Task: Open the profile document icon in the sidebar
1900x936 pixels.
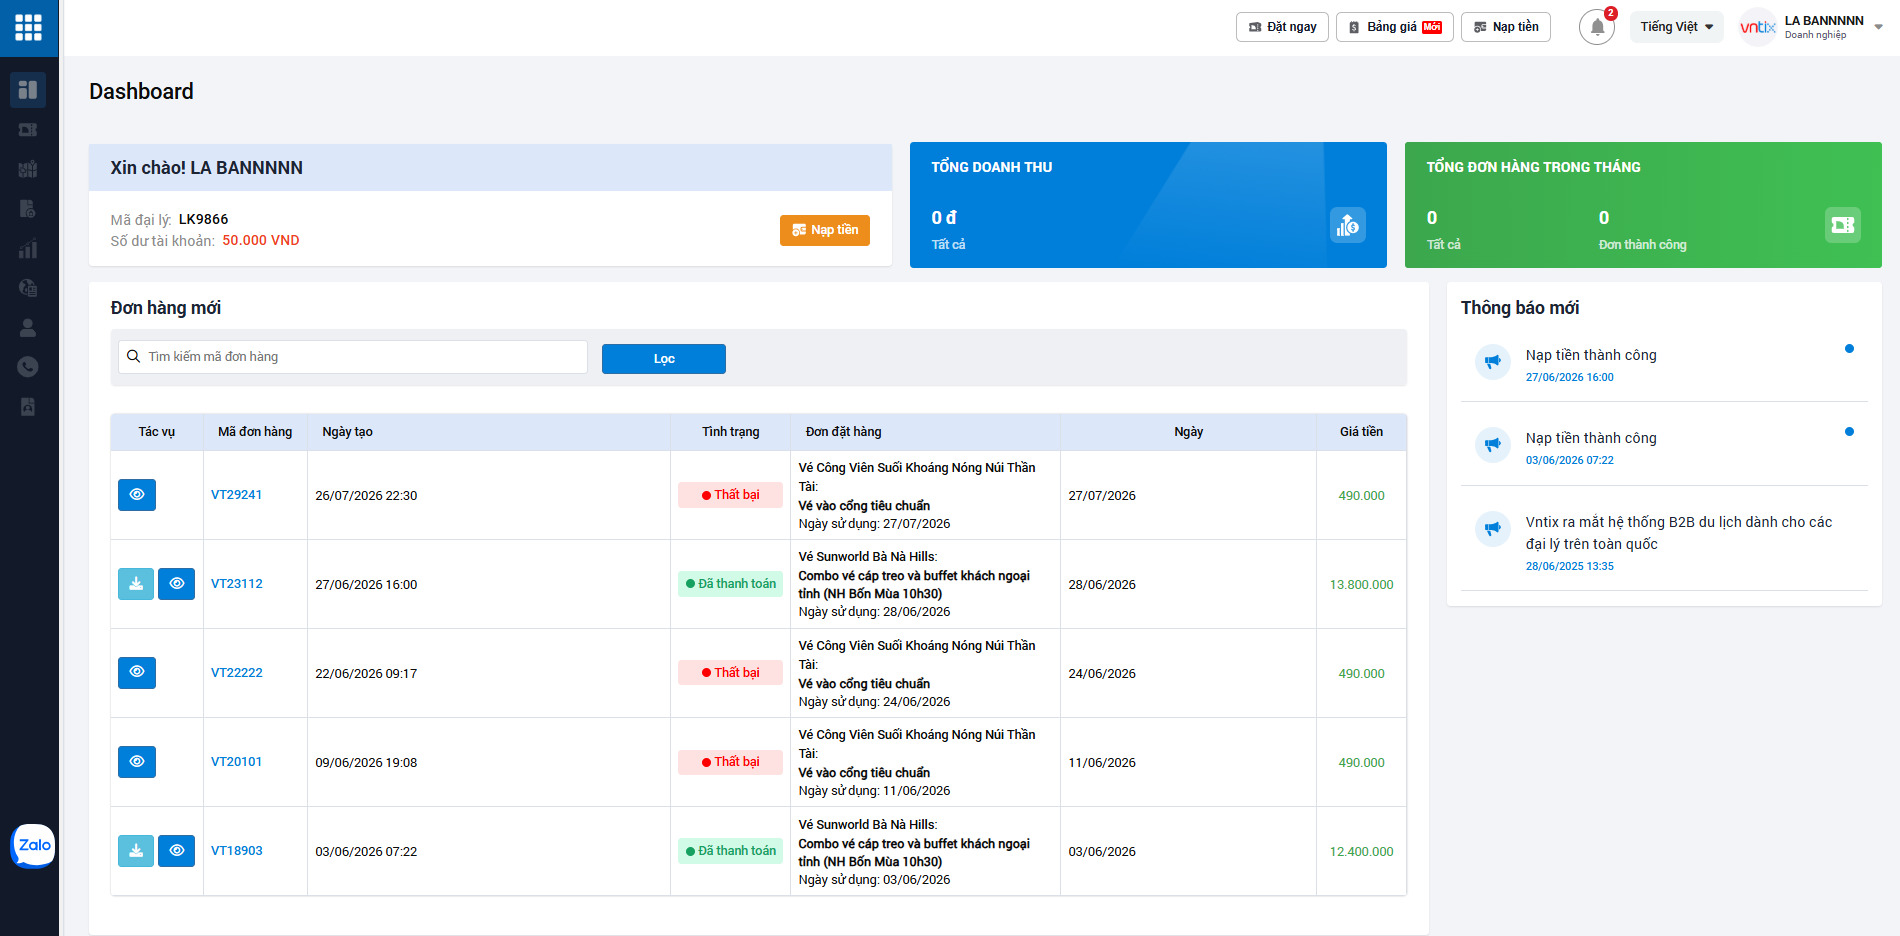Action: pos(28,407)
